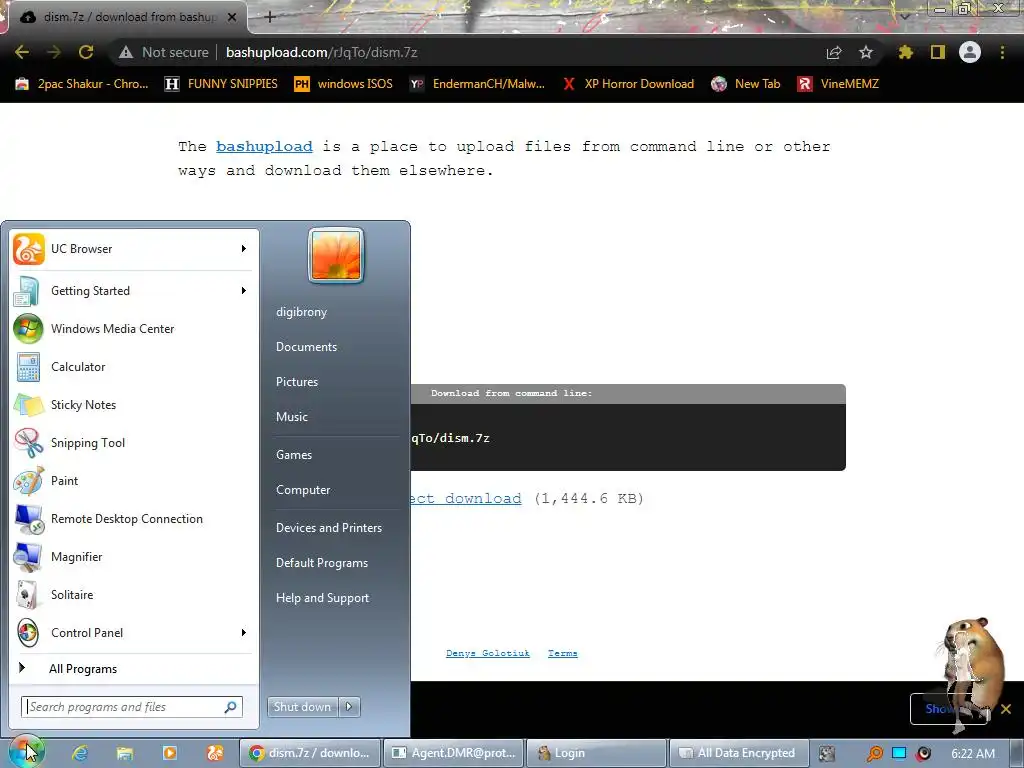
Task: Launch the Snipping Tool
Action: [133, 443]
